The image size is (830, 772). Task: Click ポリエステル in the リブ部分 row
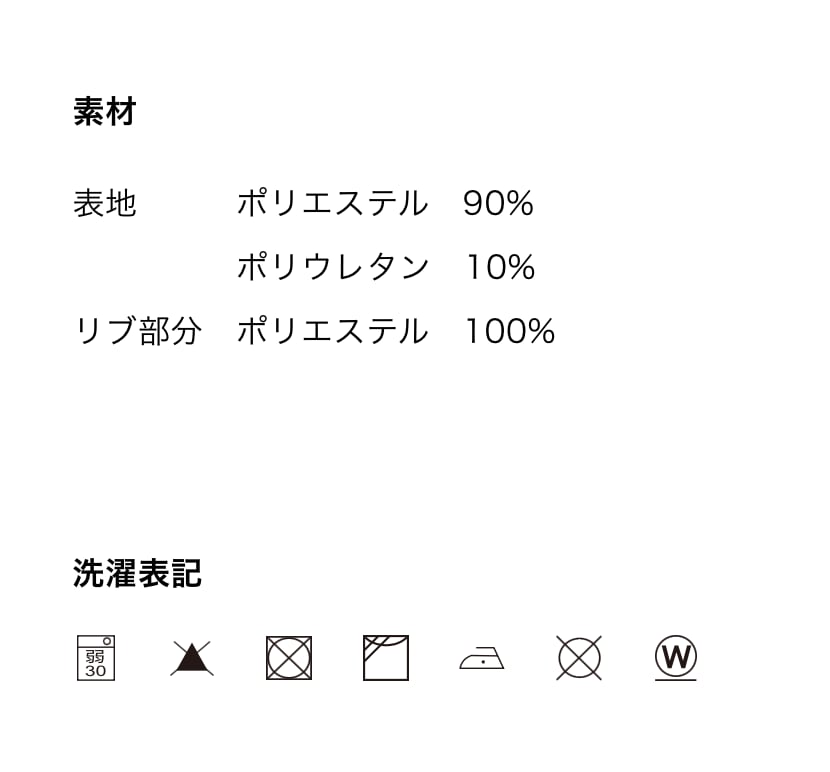click(x=333, y=331)
